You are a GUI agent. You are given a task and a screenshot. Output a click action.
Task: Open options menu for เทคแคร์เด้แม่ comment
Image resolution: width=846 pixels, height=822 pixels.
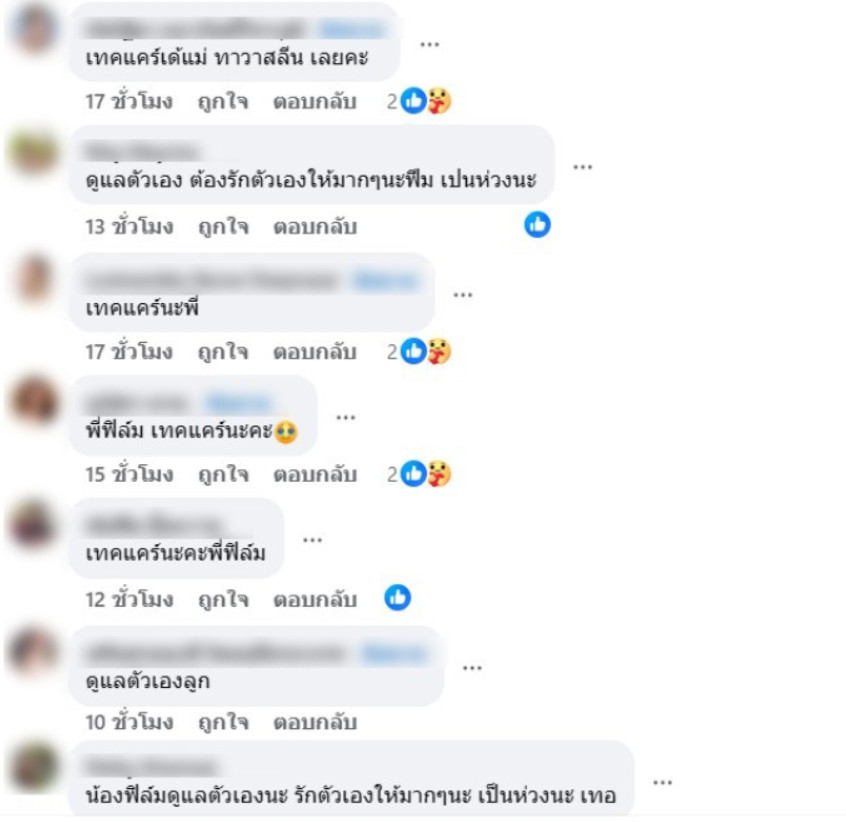click(429, 44)
